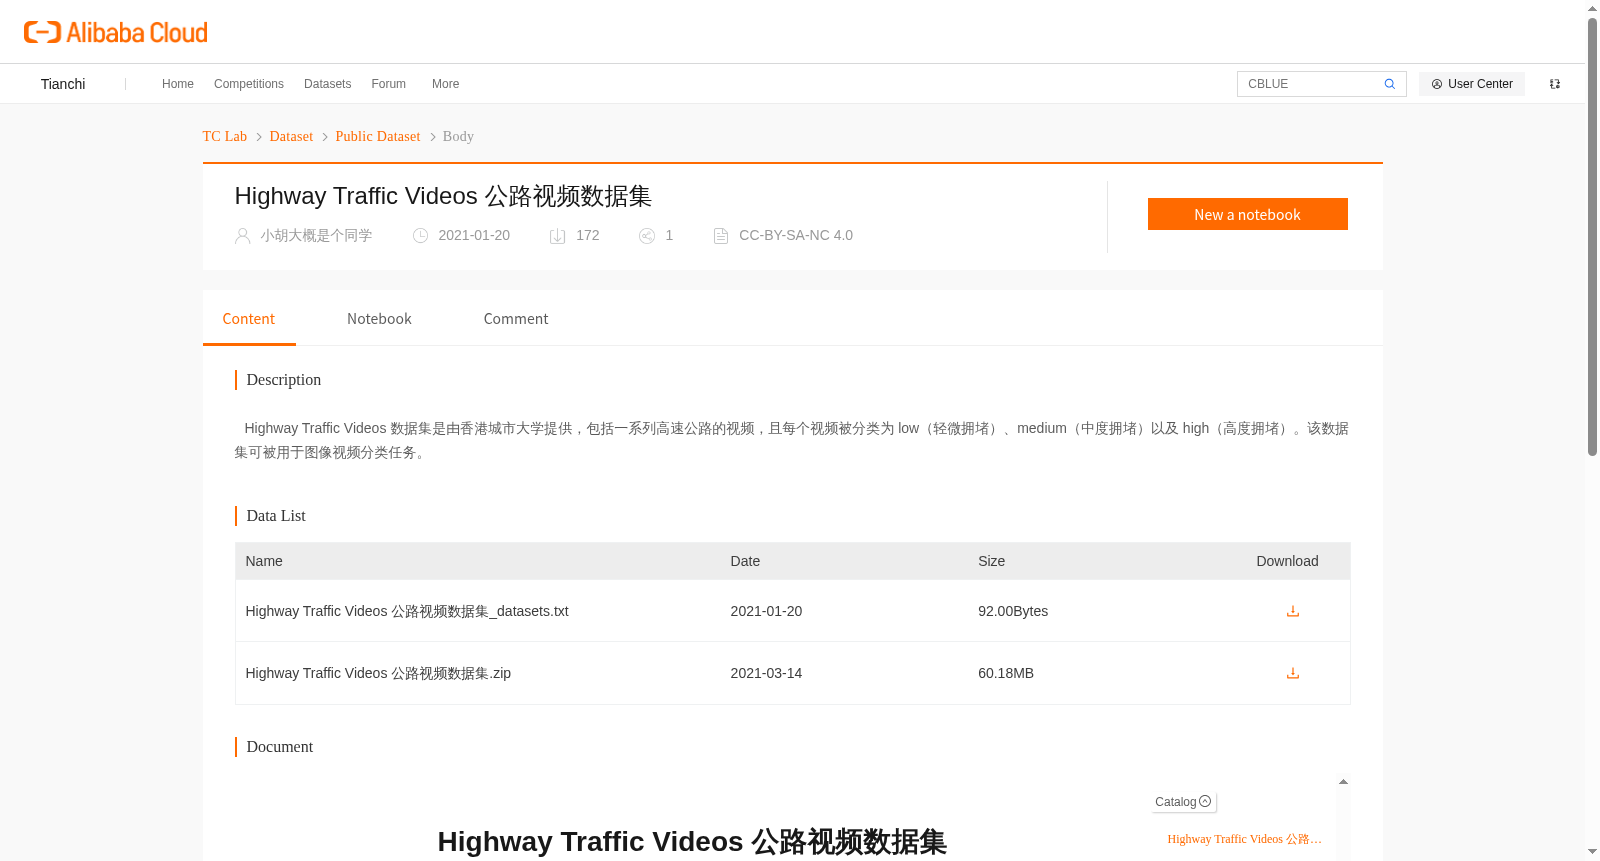Switch to the Content tab

coord(249,319)
